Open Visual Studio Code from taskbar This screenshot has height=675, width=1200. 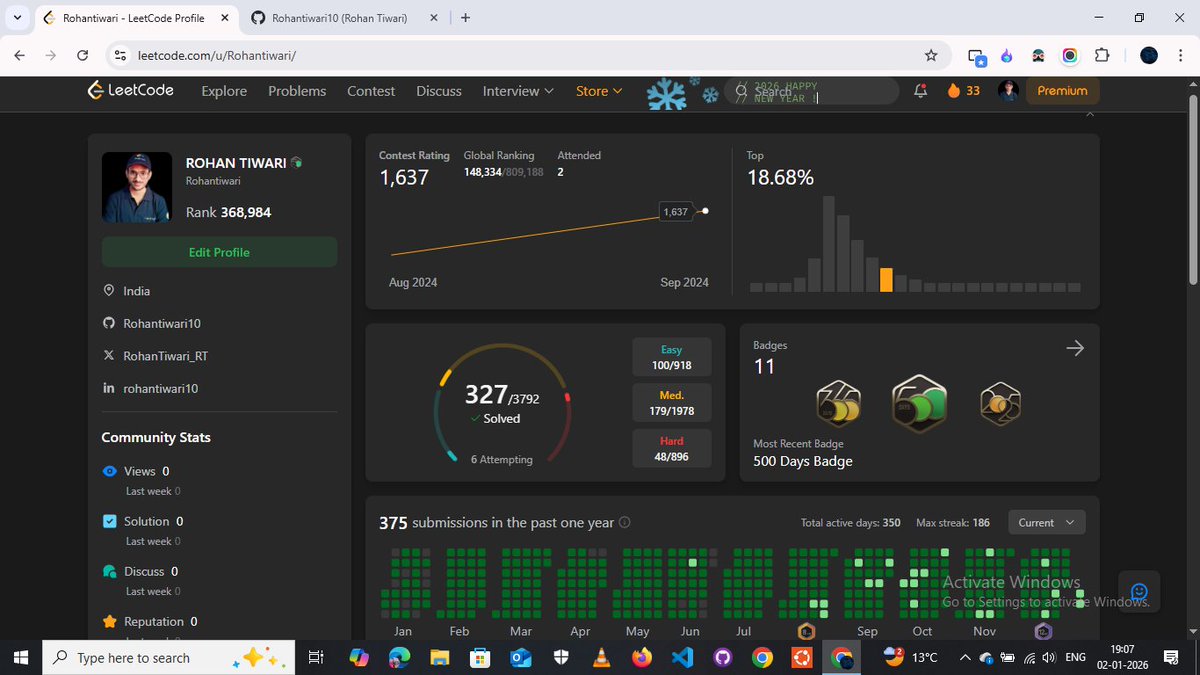pos(683,657)
